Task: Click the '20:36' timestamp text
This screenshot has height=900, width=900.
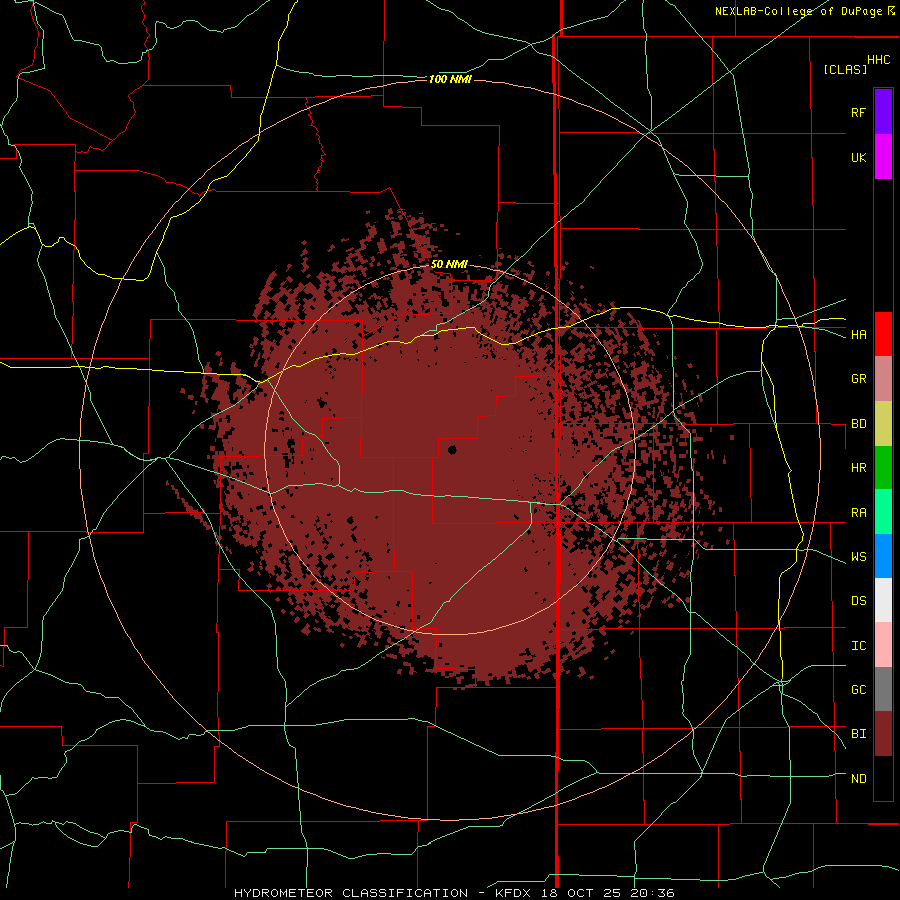Action: (651, 893)
